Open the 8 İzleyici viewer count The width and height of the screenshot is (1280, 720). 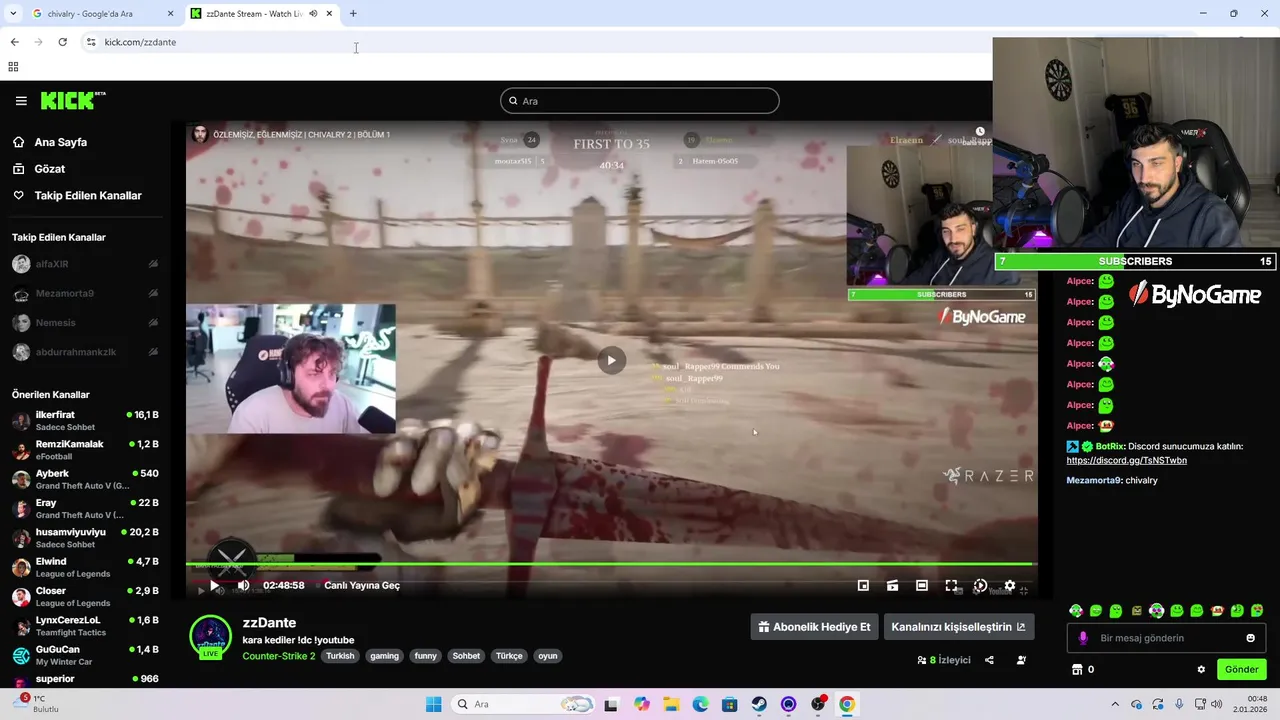[944, 660]
